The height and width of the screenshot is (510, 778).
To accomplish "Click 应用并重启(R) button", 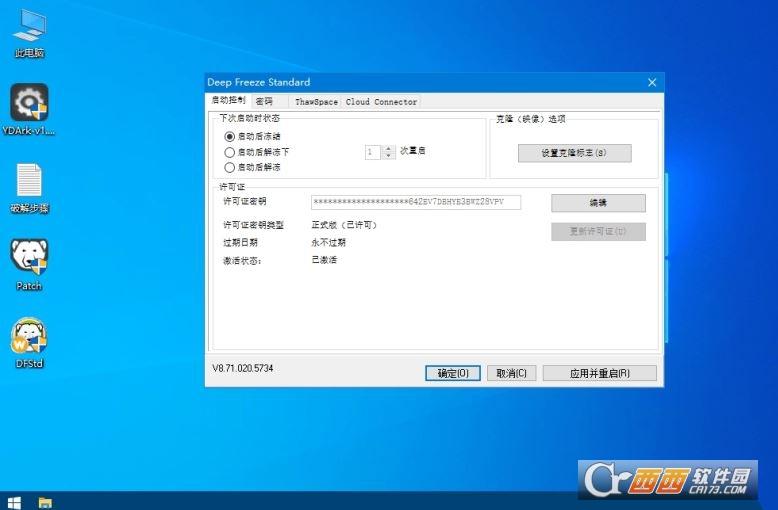I will tap(599, 373).
